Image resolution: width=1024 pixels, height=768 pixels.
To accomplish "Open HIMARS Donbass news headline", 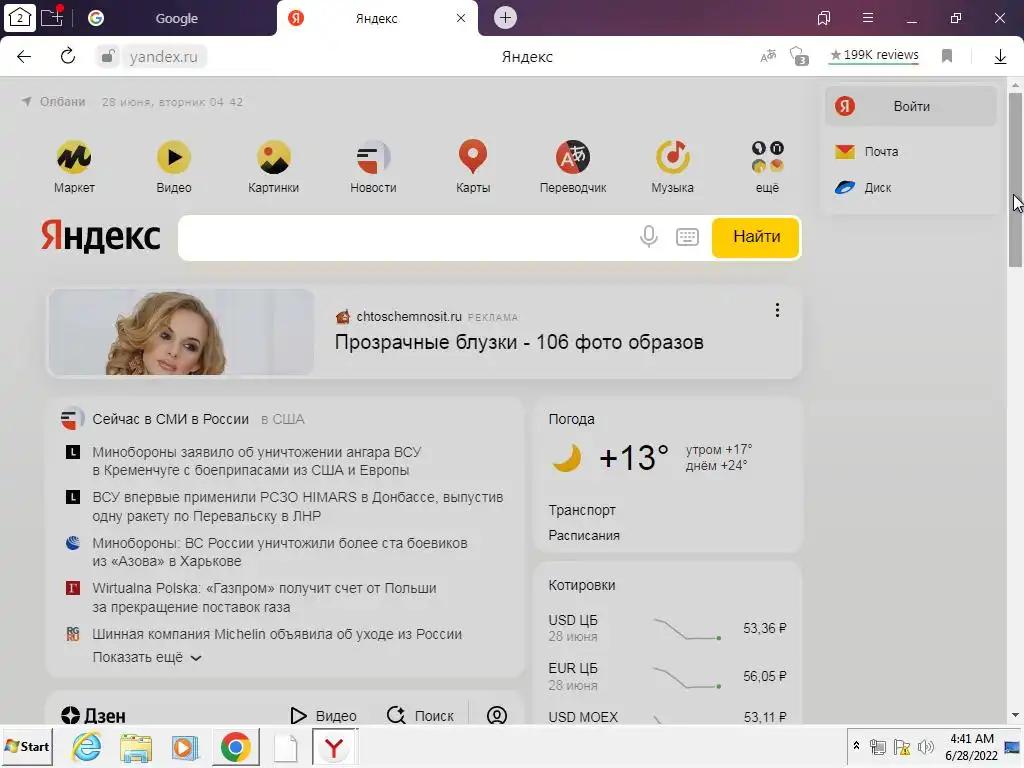I will pyautogui.click(x=298, y=506).
